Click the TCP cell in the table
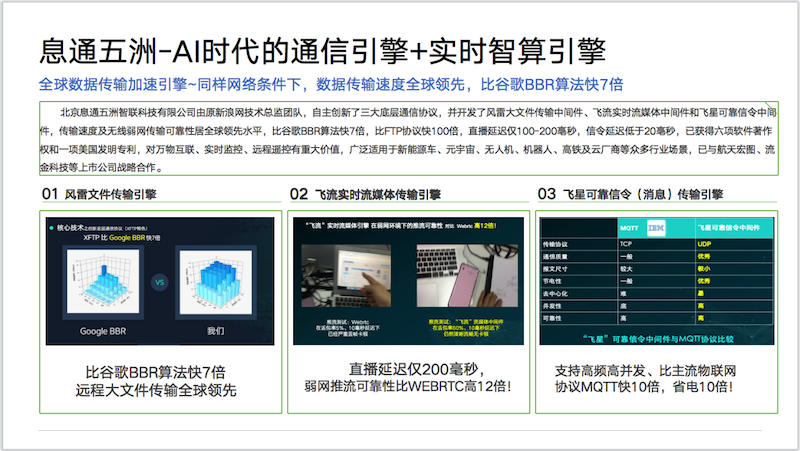The image size is (800, 451). [x=626, y=244]
